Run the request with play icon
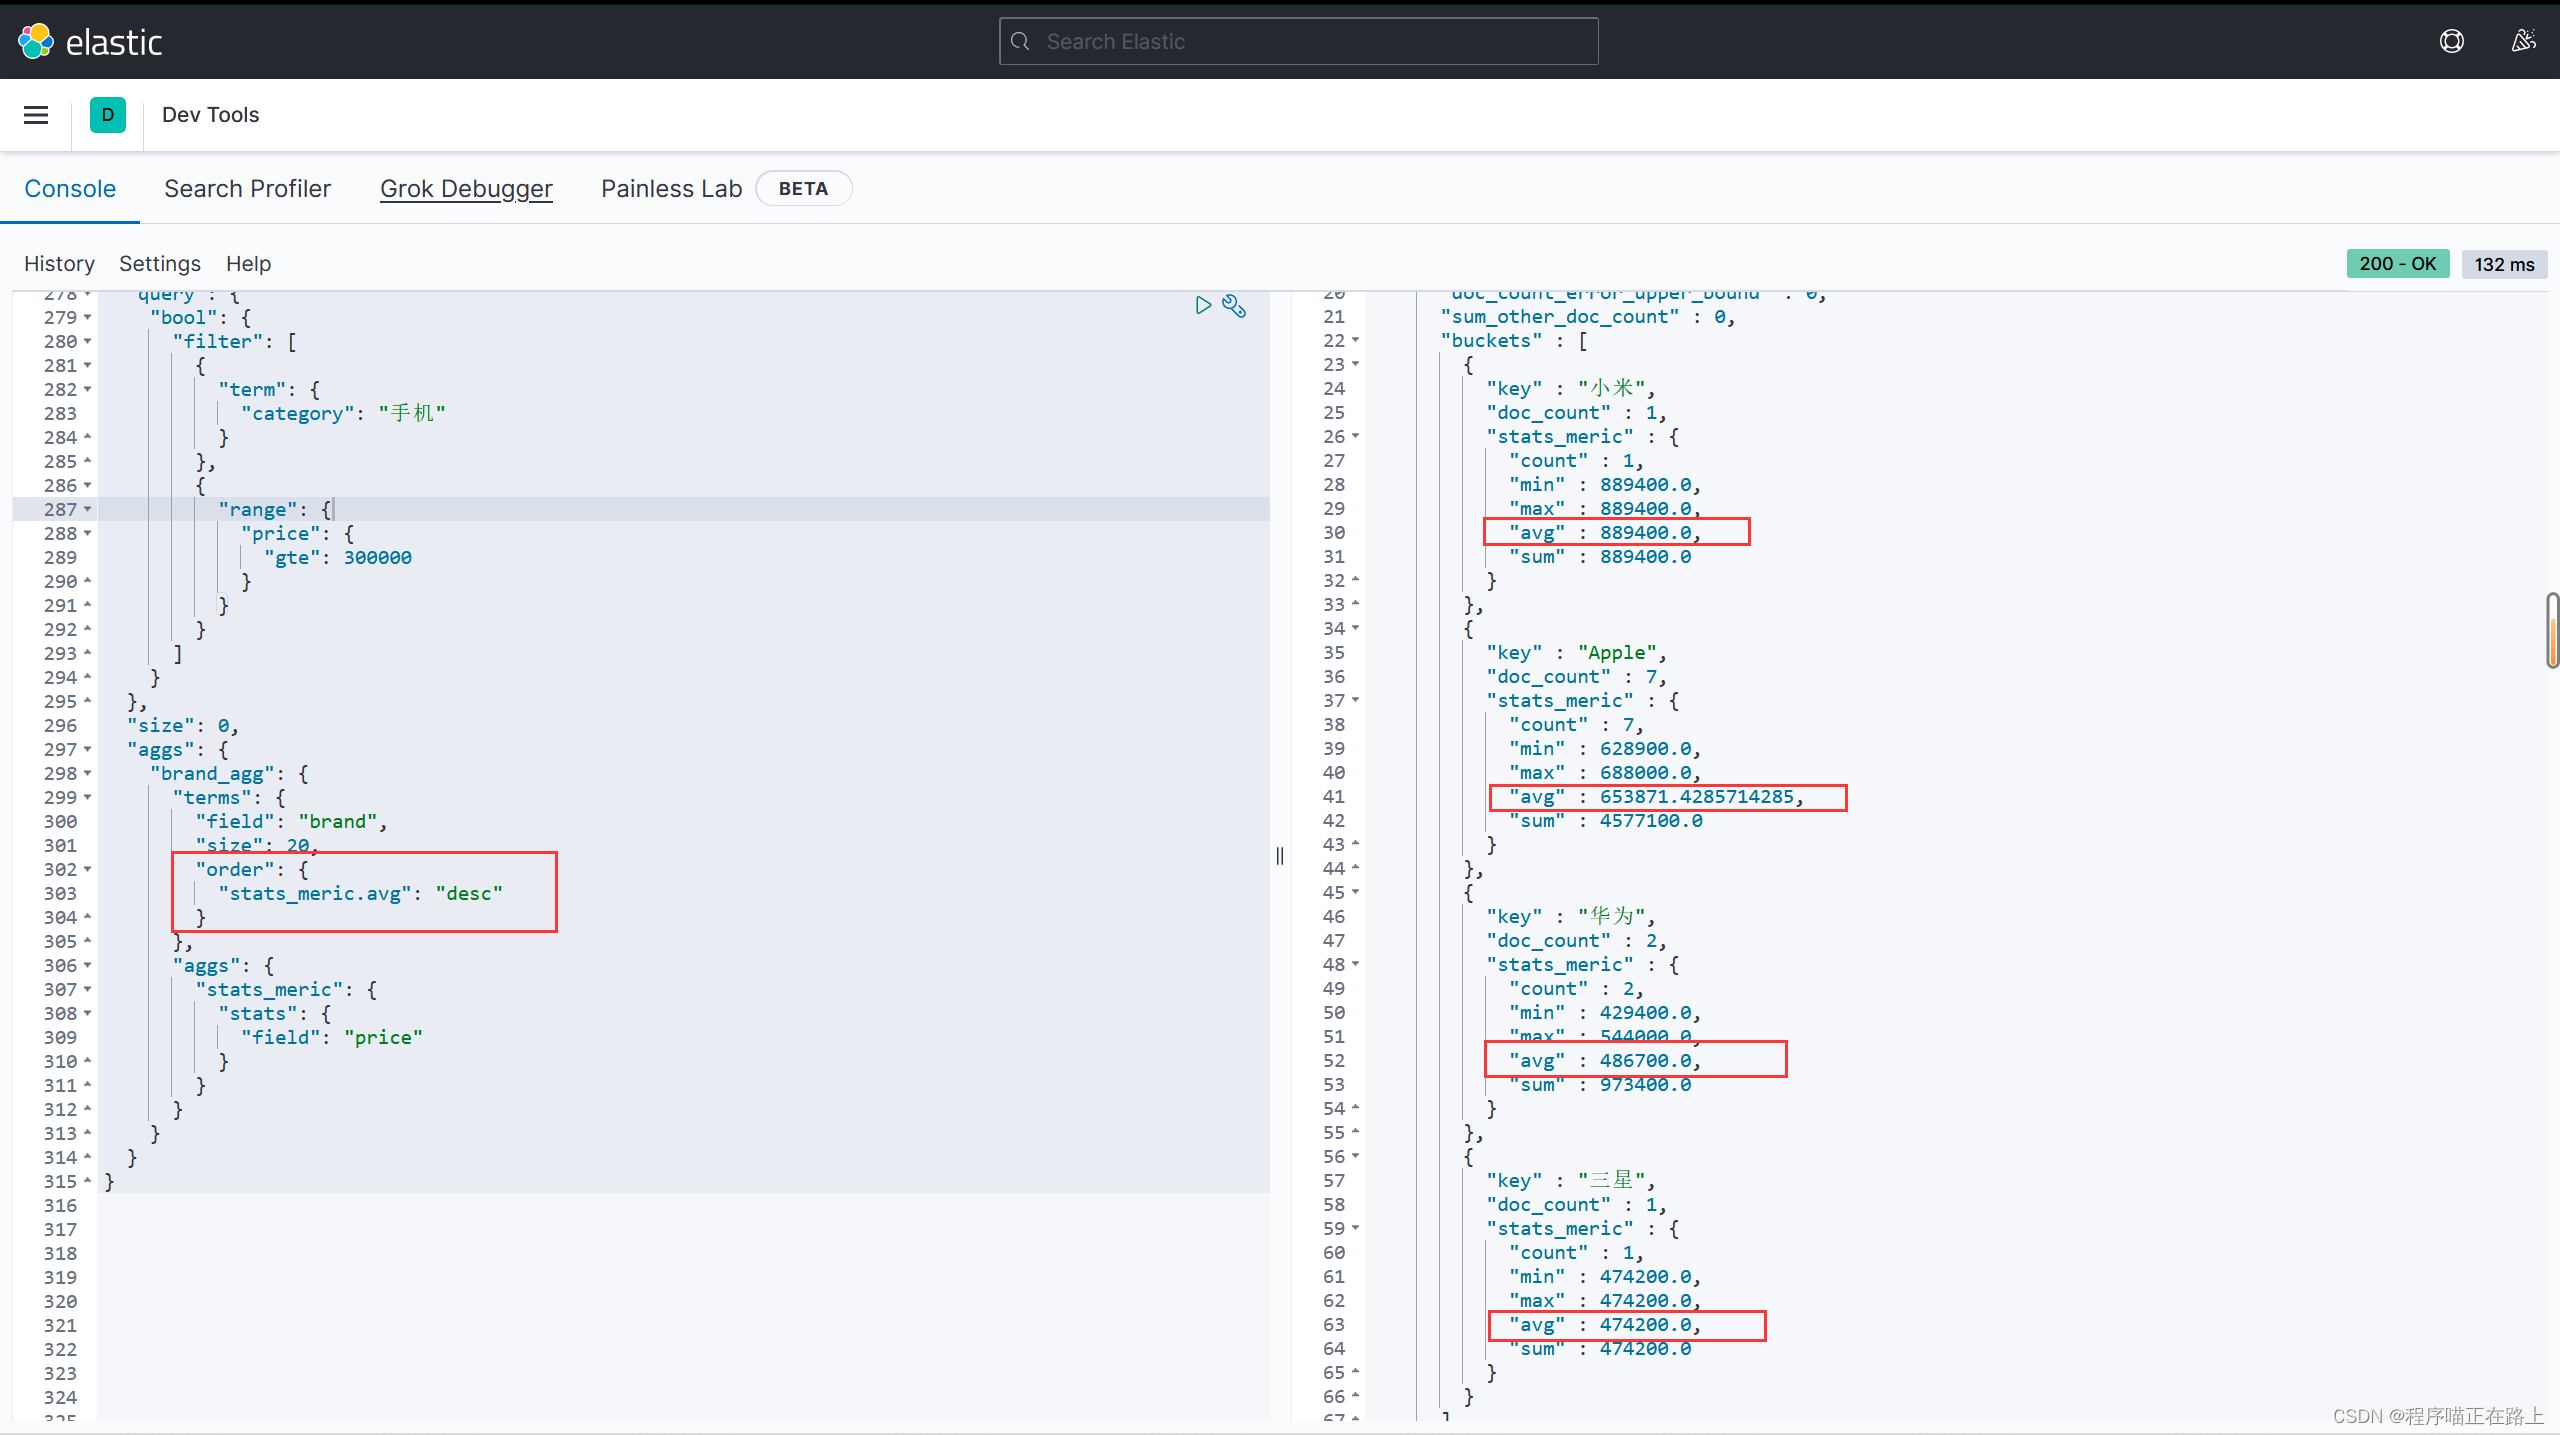Screen dimensions: 2560x1435 [1203, 305]
